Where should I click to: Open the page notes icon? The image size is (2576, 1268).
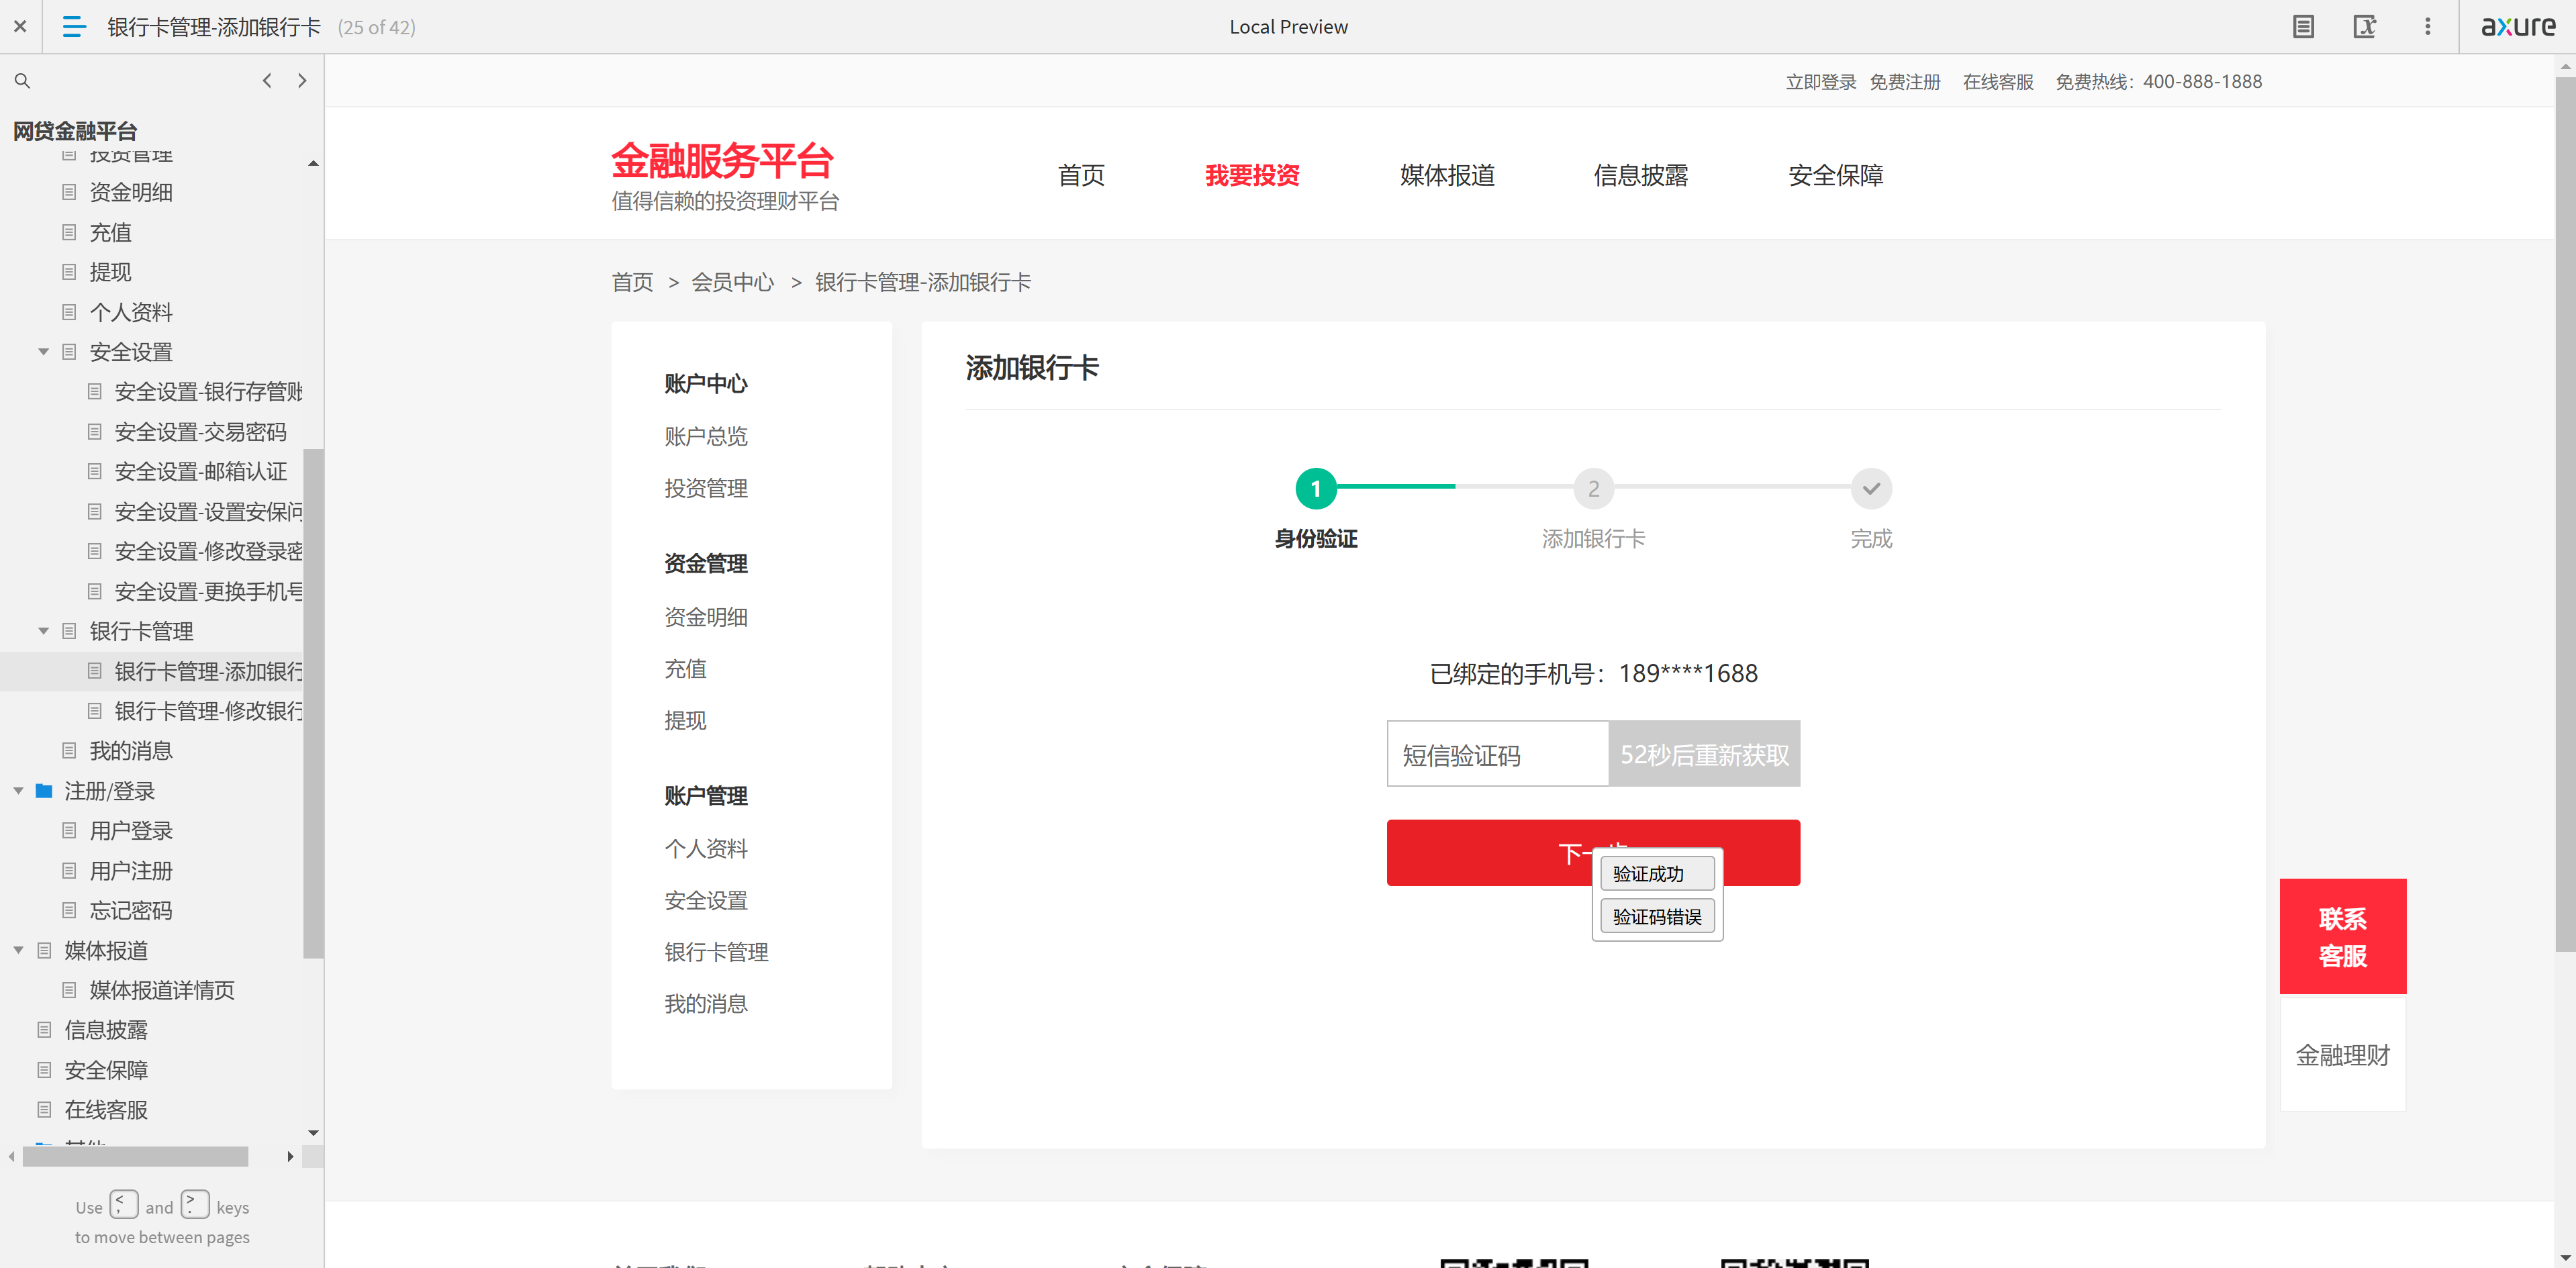coord(2303,27)
